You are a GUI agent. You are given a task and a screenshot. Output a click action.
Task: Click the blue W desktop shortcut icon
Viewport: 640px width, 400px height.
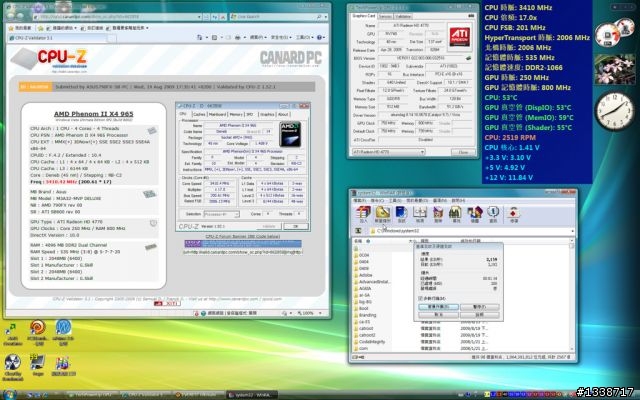click(x=63, y=327)
